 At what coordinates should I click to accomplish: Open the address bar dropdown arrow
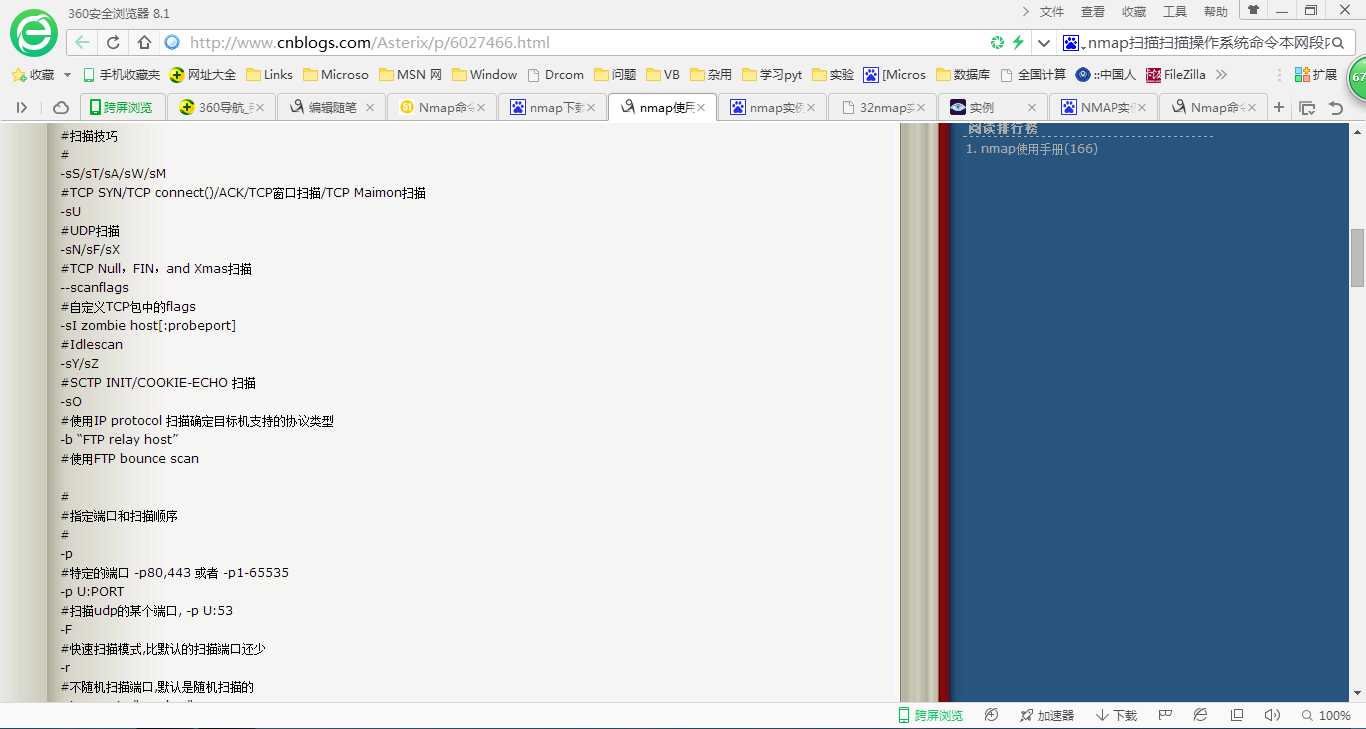[1044, 43]
